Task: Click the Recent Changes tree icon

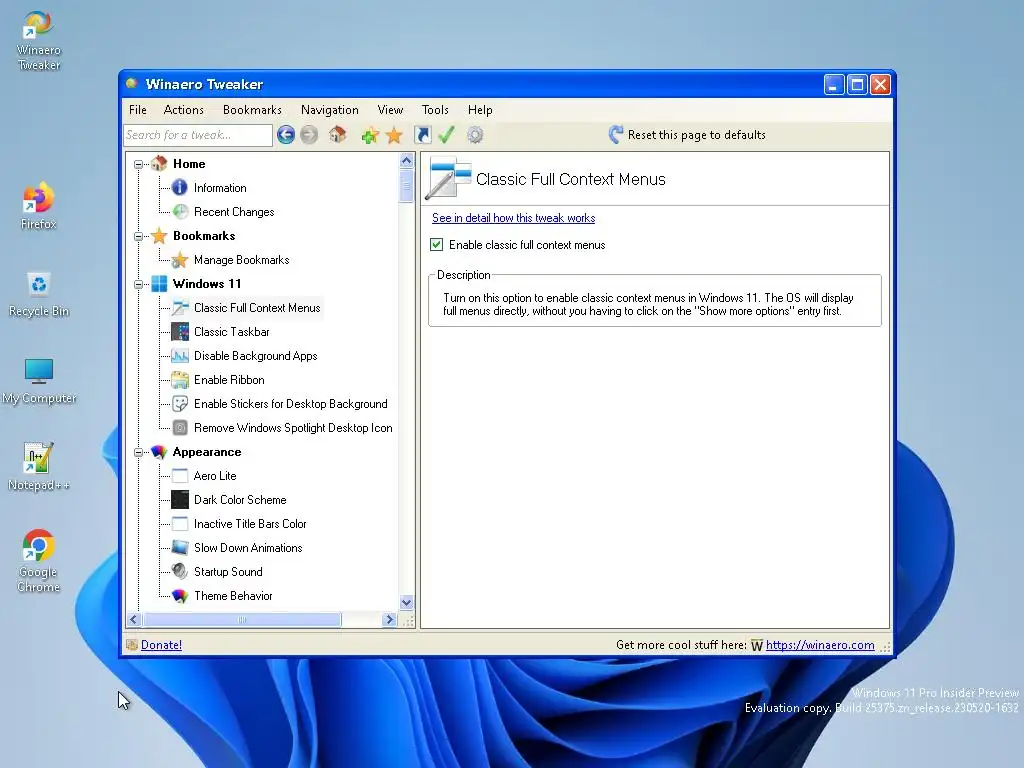Action: coord(180,212)
